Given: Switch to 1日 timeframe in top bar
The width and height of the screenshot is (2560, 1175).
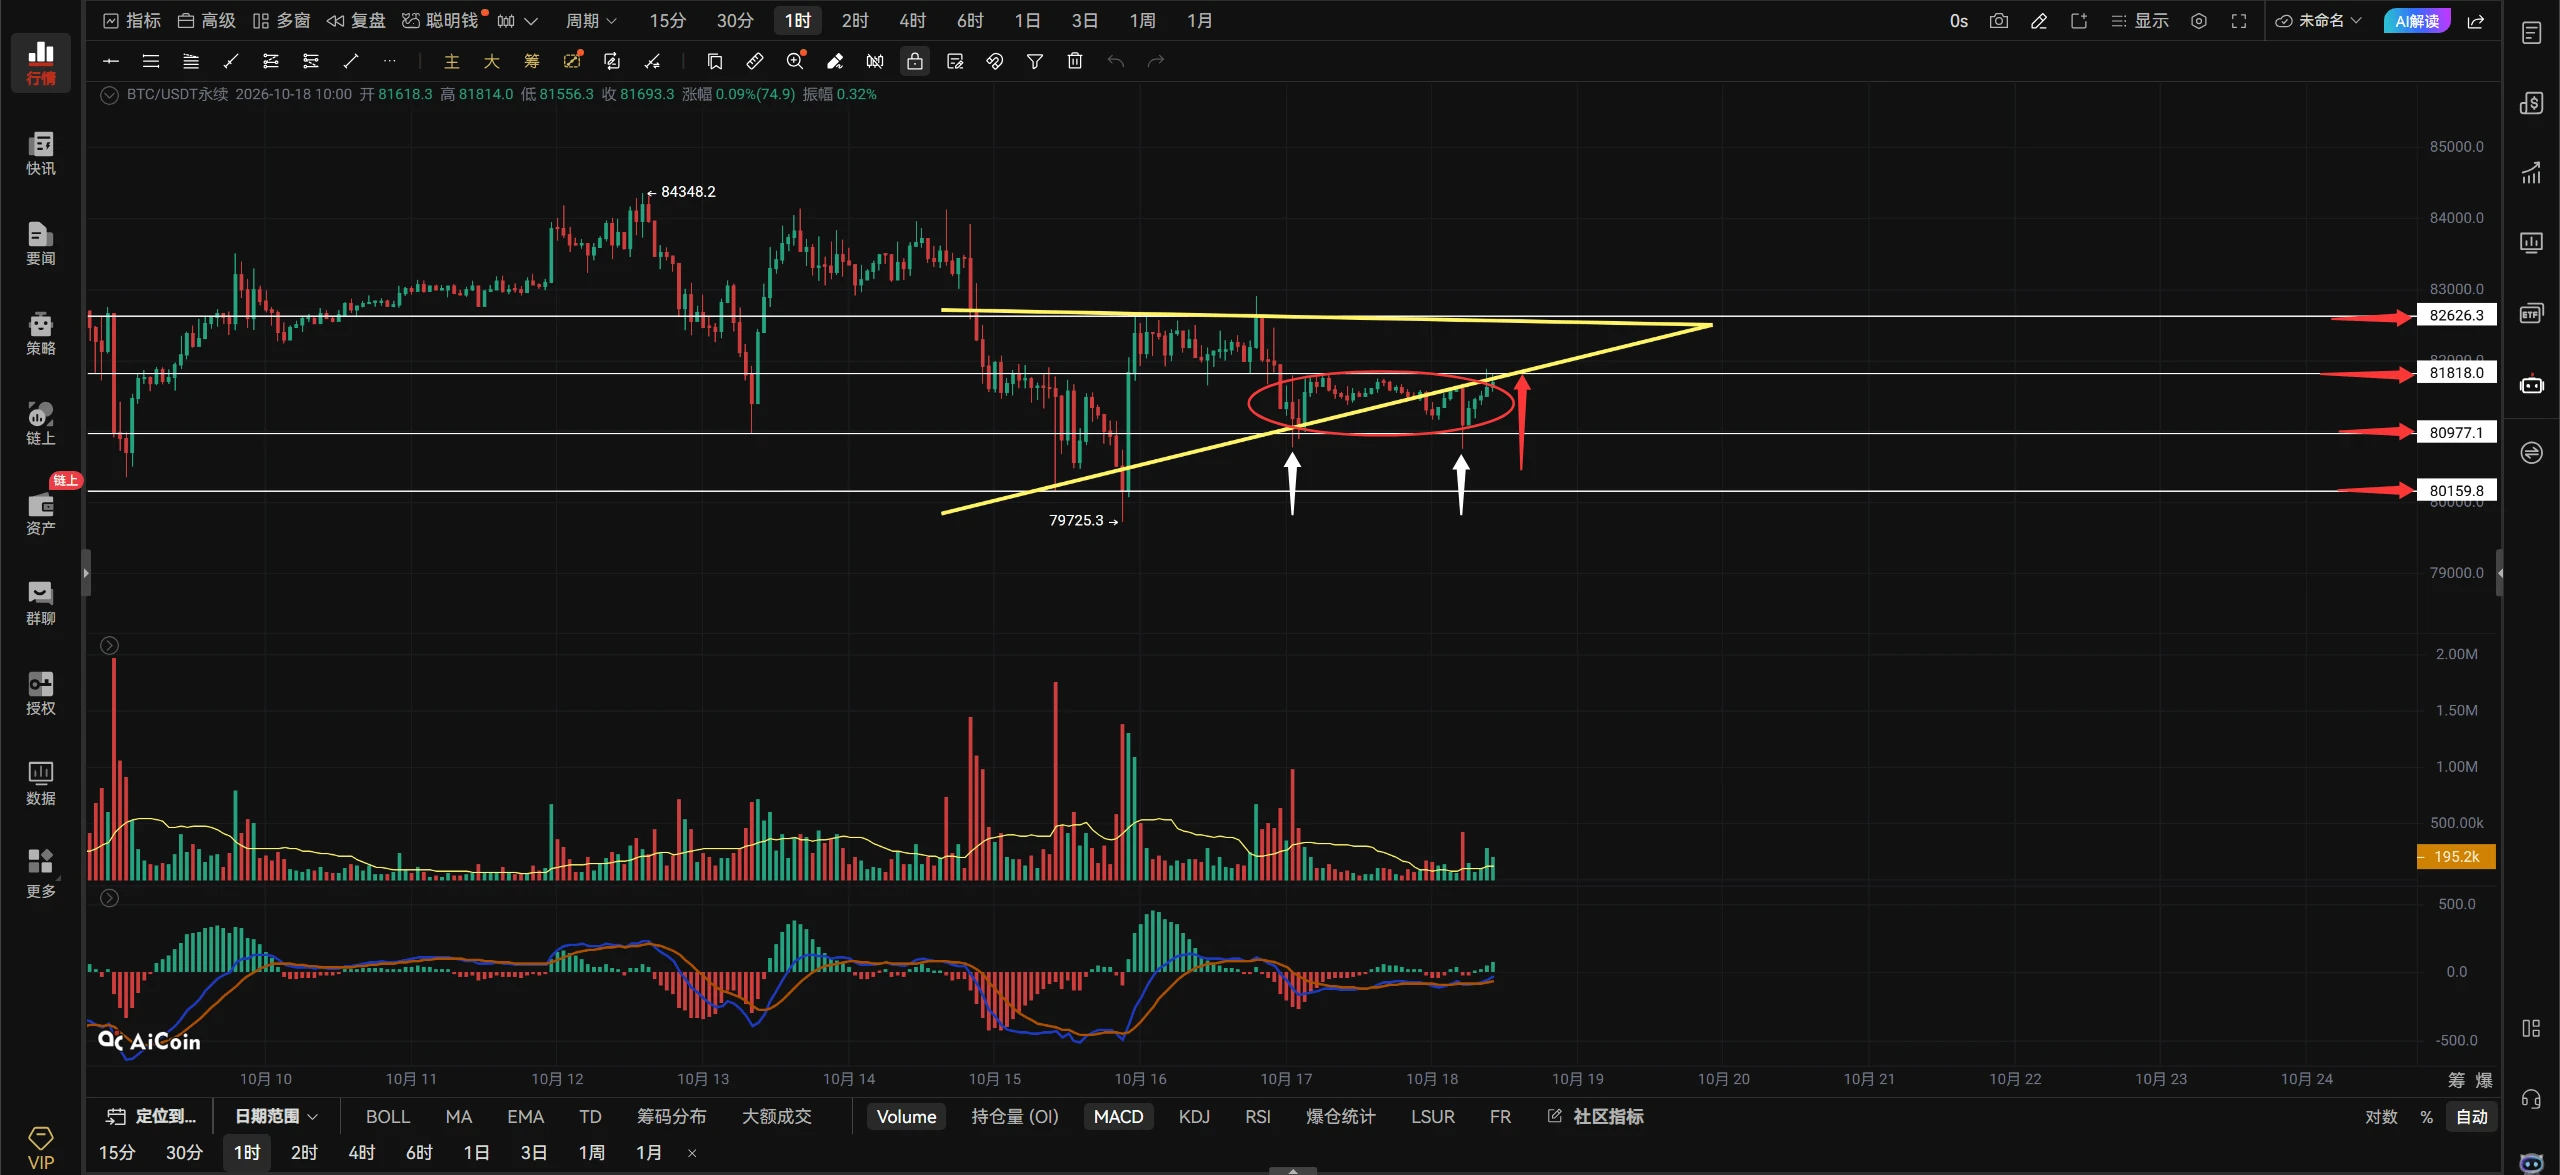Looking at the screenshot, I should 1027,21.
